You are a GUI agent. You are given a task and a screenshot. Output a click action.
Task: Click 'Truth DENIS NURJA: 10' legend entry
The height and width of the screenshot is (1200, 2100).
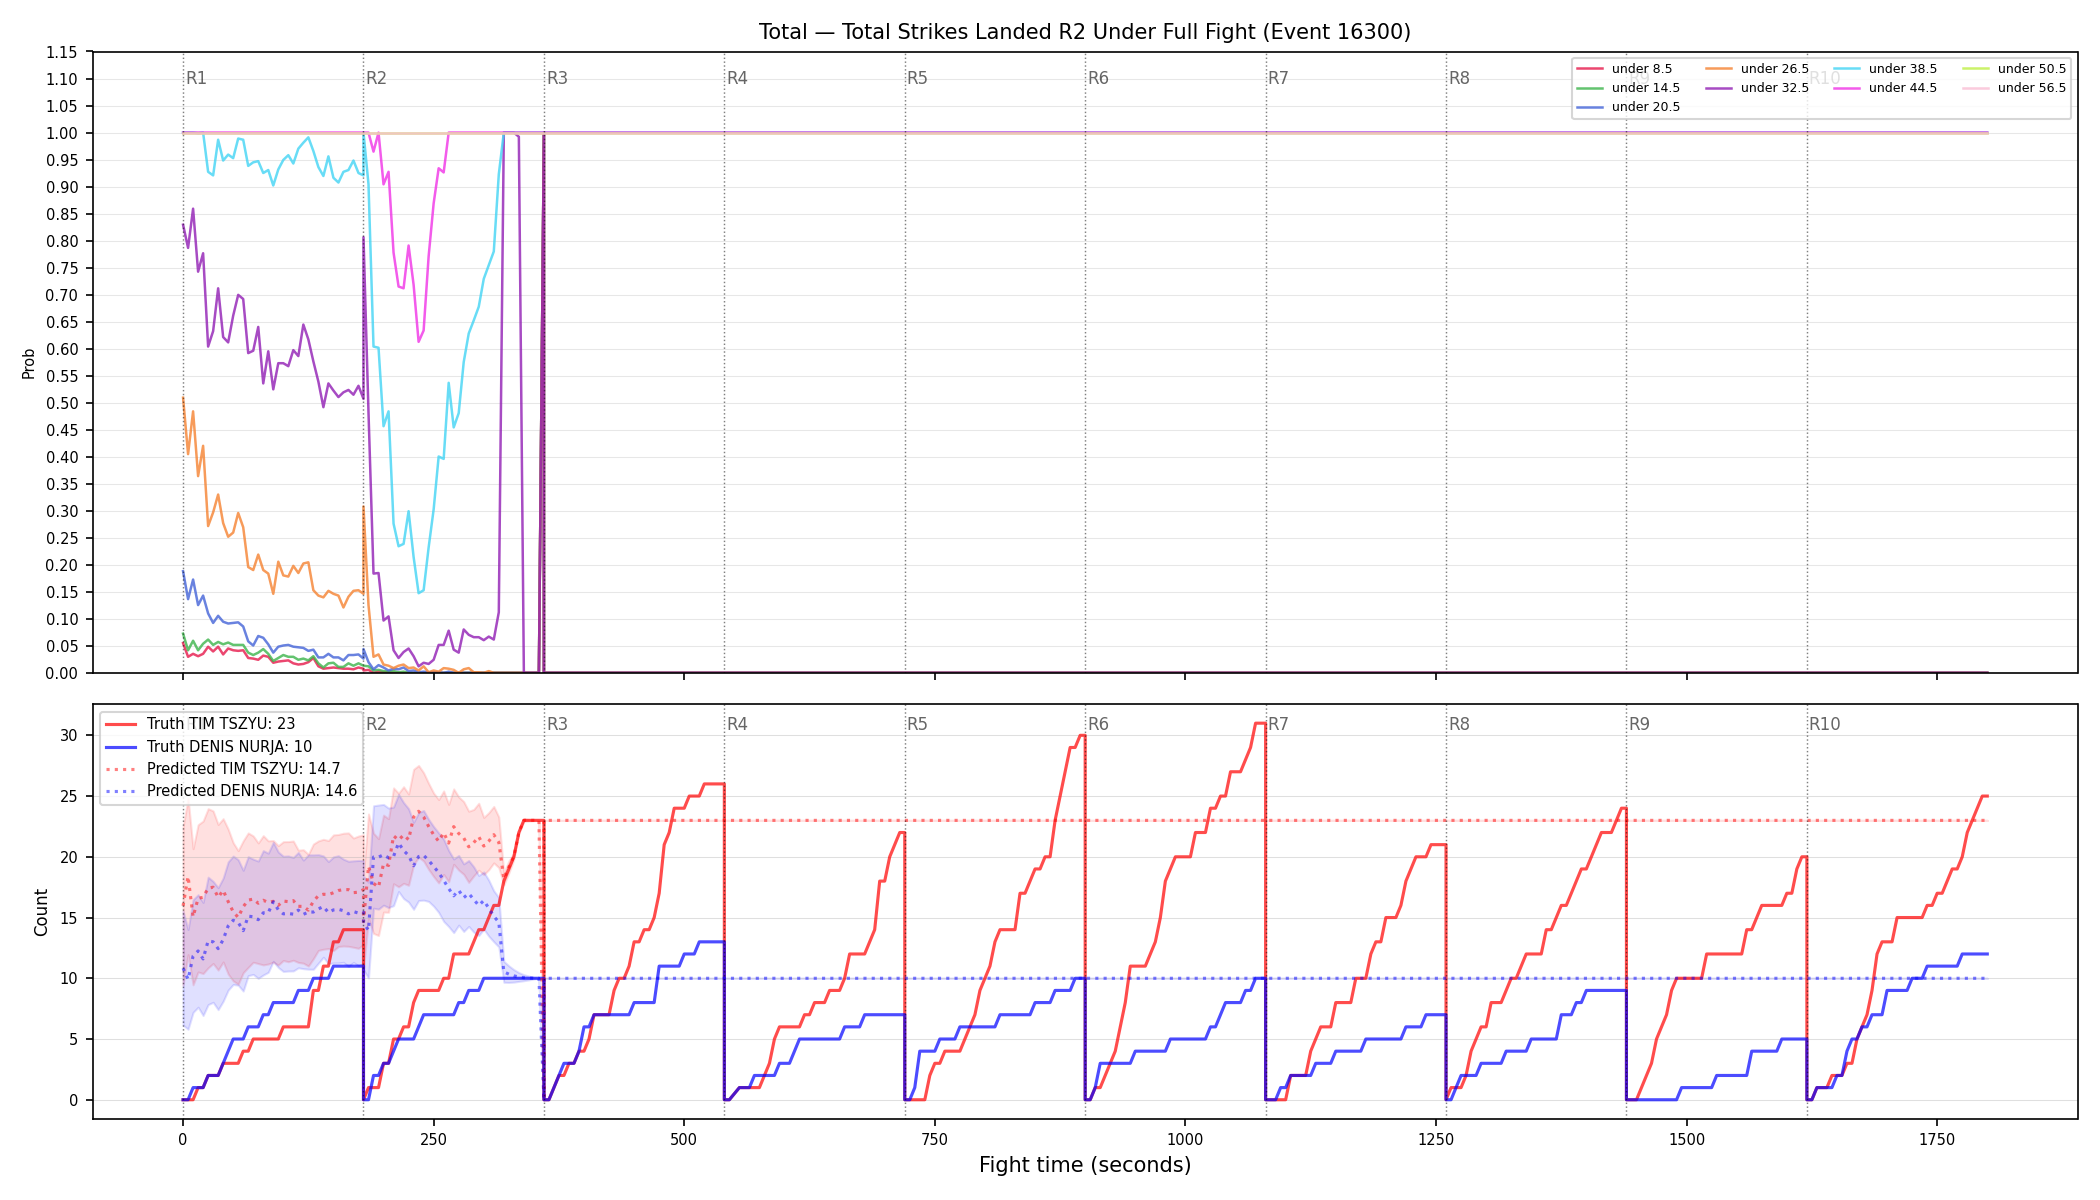208,746
